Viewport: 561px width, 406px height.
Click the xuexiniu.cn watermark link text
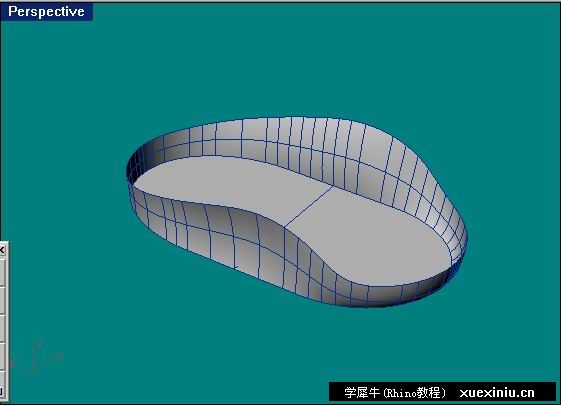[x=497, y=393]
